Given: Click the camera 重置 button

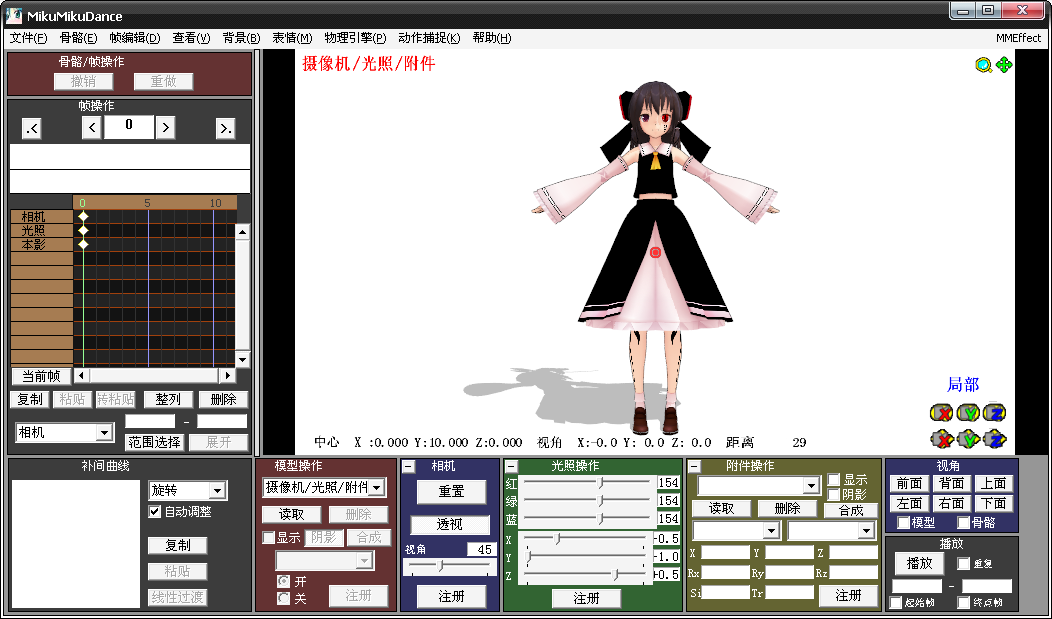Looking at the screenshot, I should 452,492.
